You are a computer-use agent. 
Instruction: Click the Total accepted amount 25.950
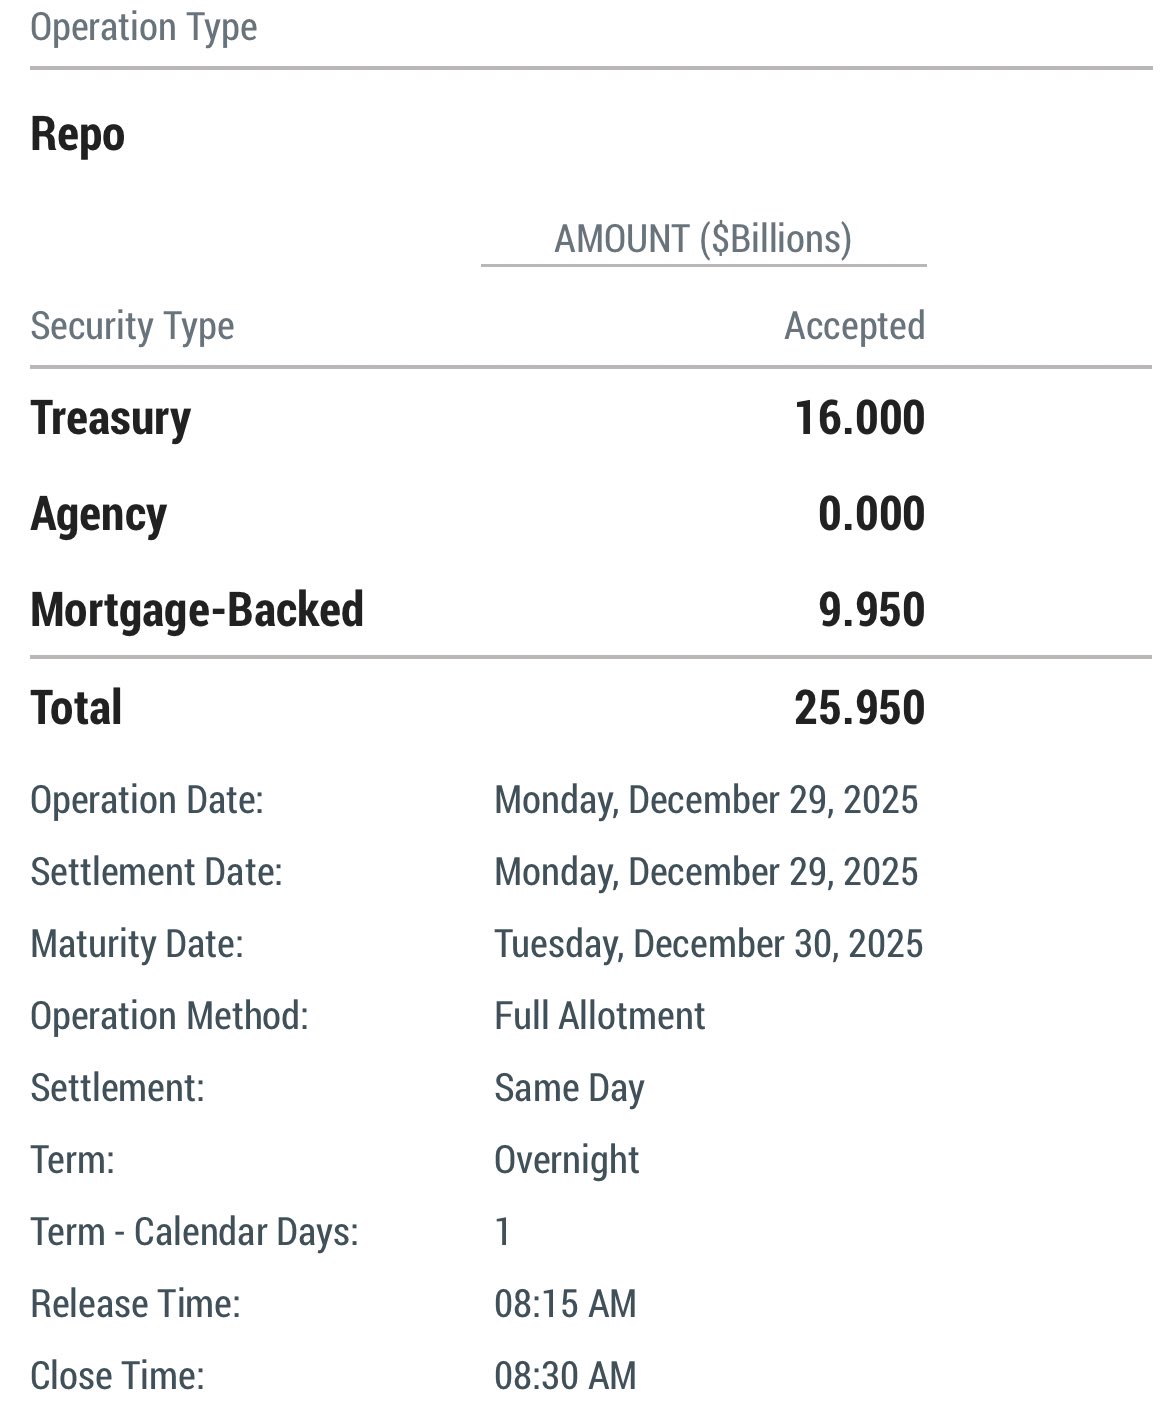pyautogui.click(x=859, y=708)
